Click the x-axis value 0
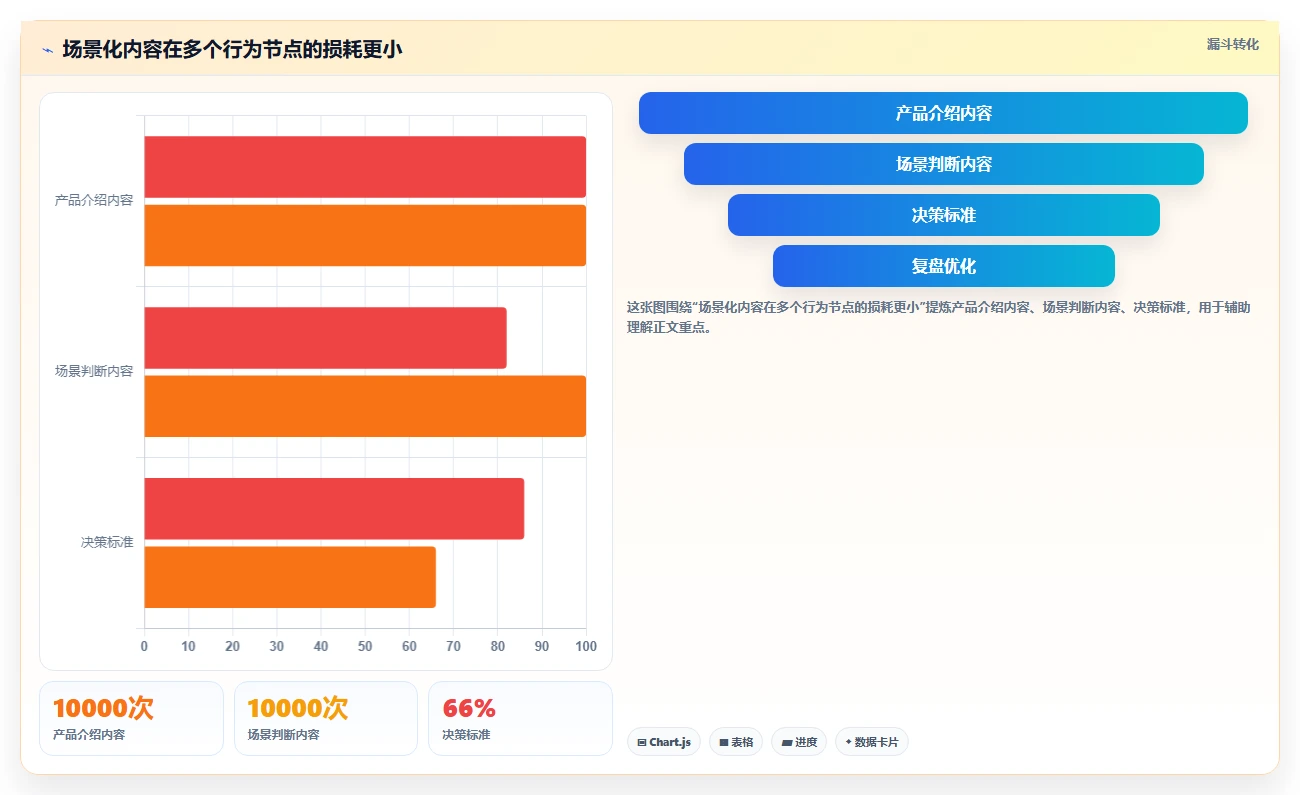 coord(144,646)
